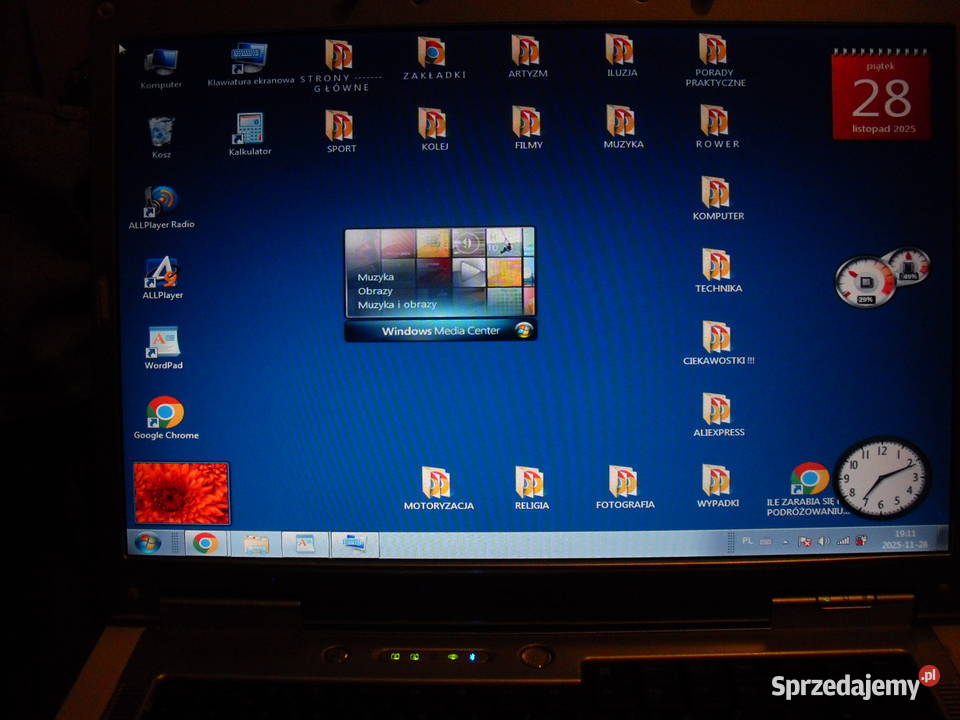Click Muzyka i obrazy in Media Center gadget
Image resolution: width=960 pixels, height=720 pixels.
coord(397,304)
